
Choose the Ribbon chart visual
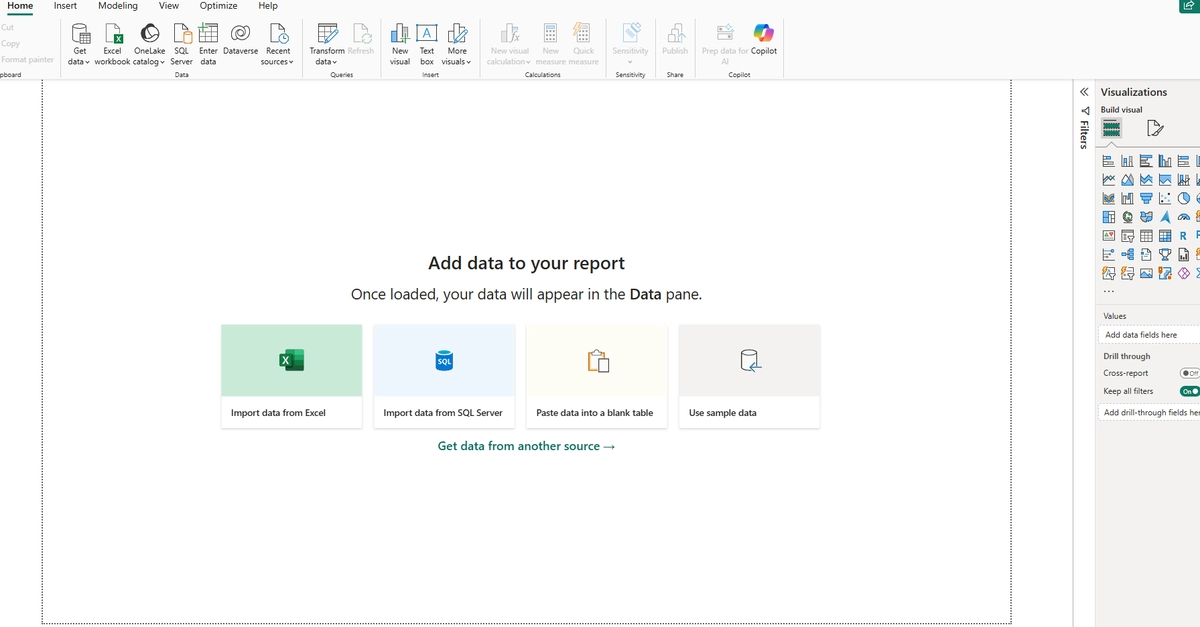point(1108,198)
